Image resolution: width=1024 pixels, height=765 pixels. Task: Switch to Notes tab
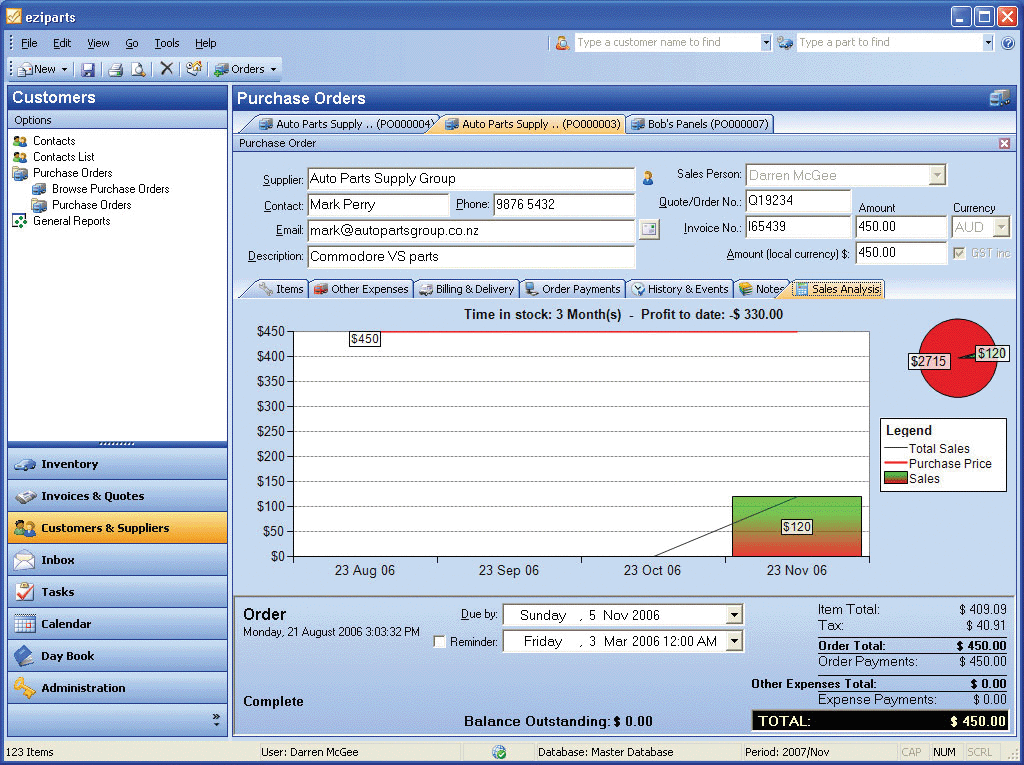761,289
